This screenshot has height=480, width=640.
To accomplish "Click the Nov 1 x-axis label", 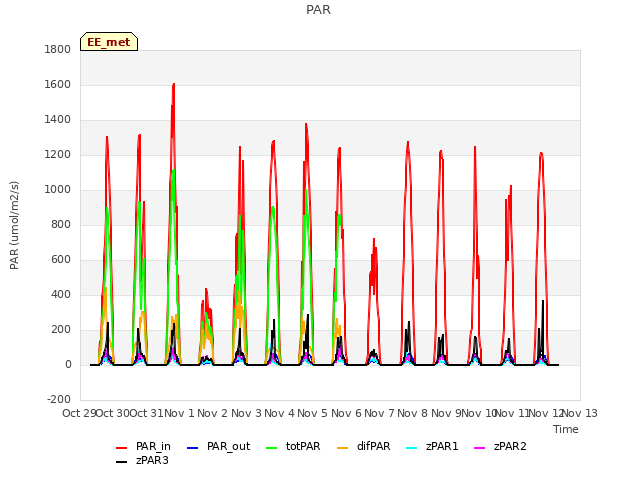I will click(179, 413).
